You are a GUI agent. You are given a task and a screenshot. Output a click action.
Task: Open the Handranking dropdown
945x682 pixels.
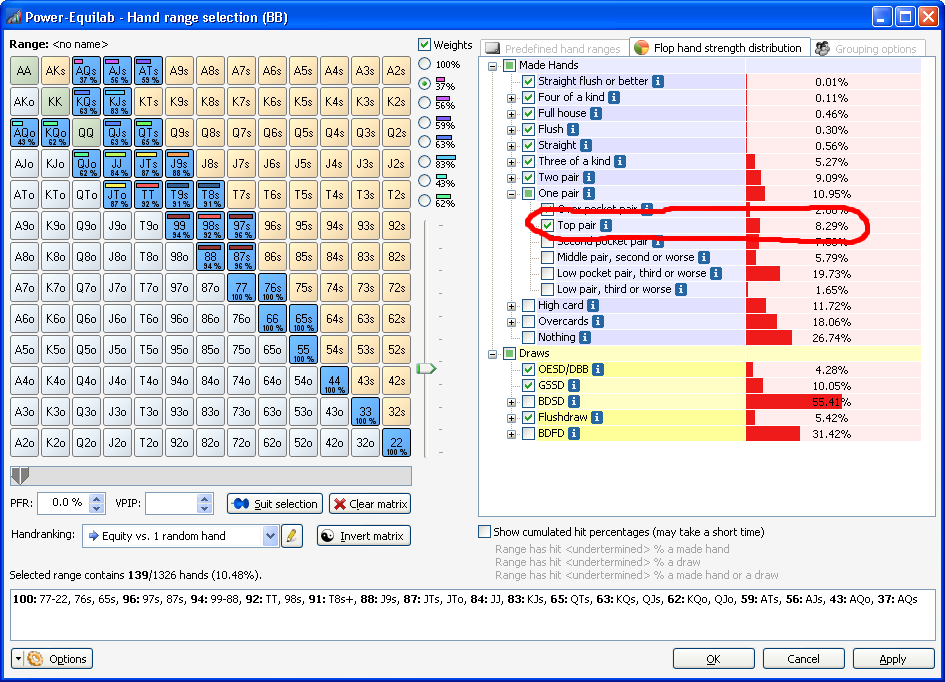270,536
